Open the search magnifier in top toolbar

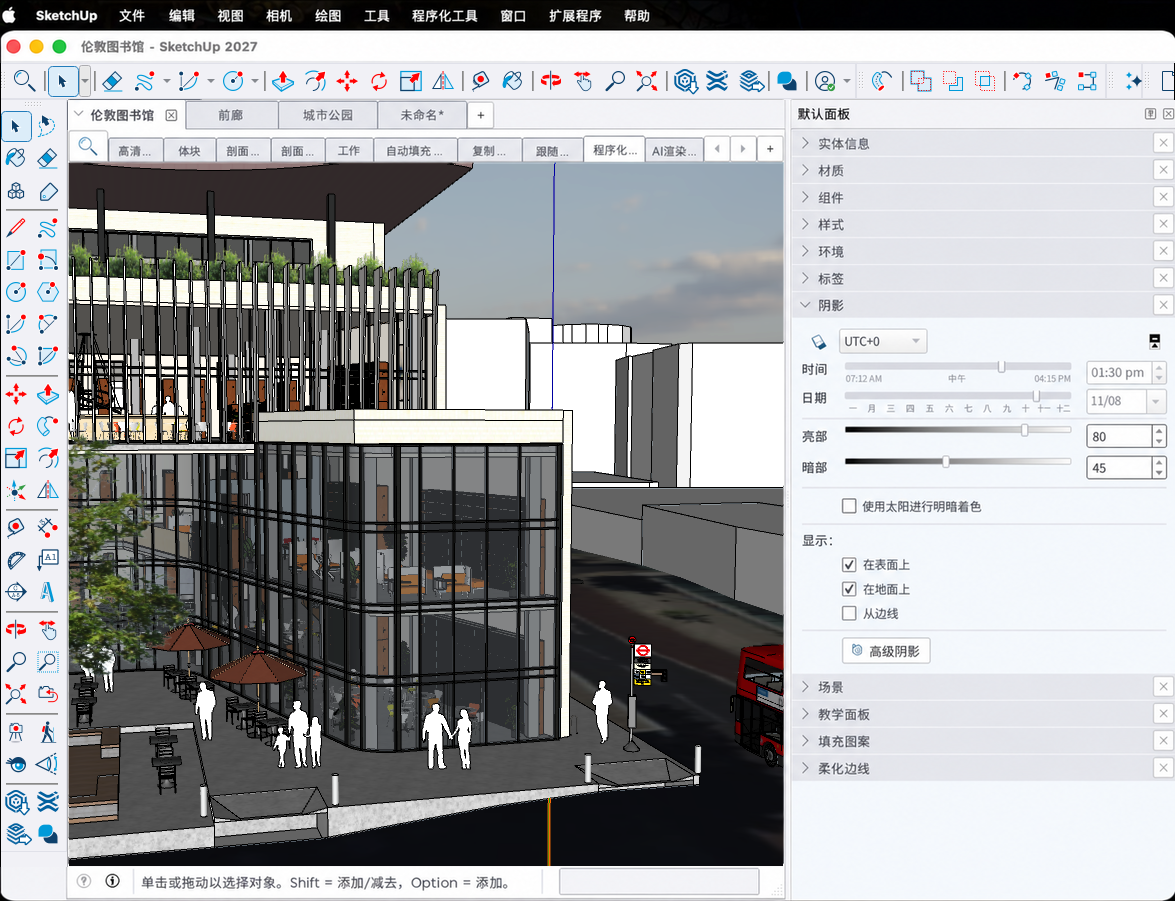coord(24,80)
